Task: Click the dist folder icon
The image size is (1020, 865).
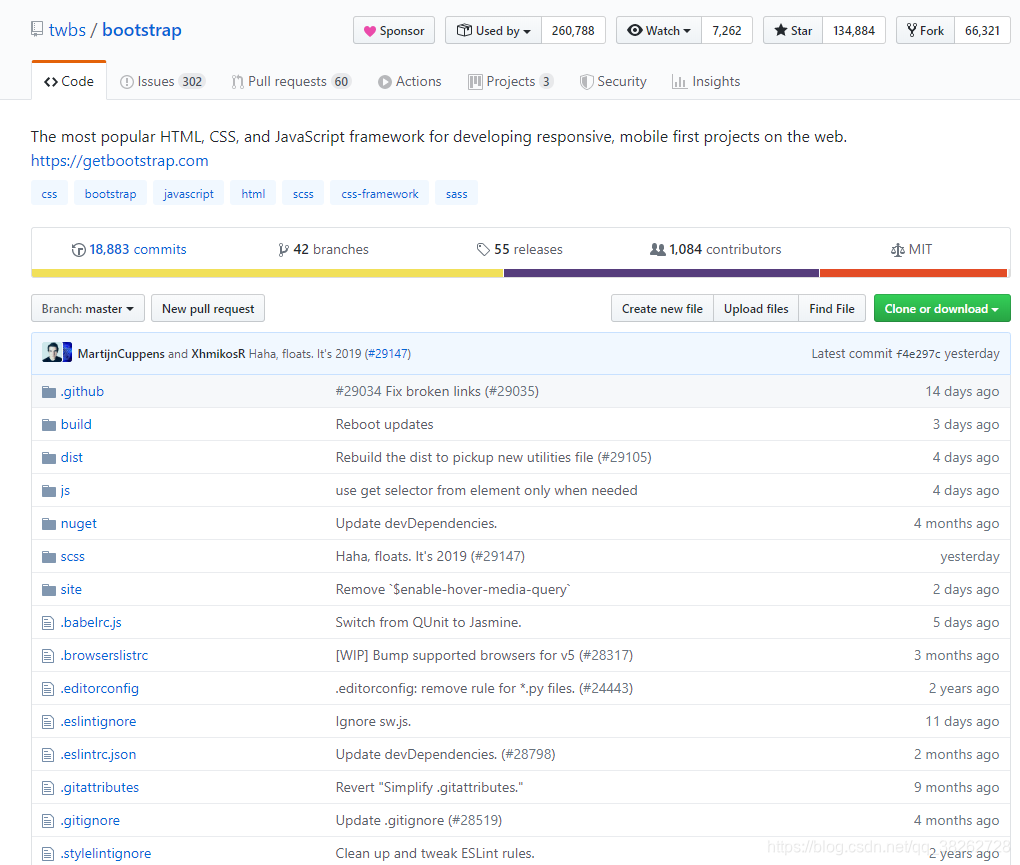Action: click(49, 458)
